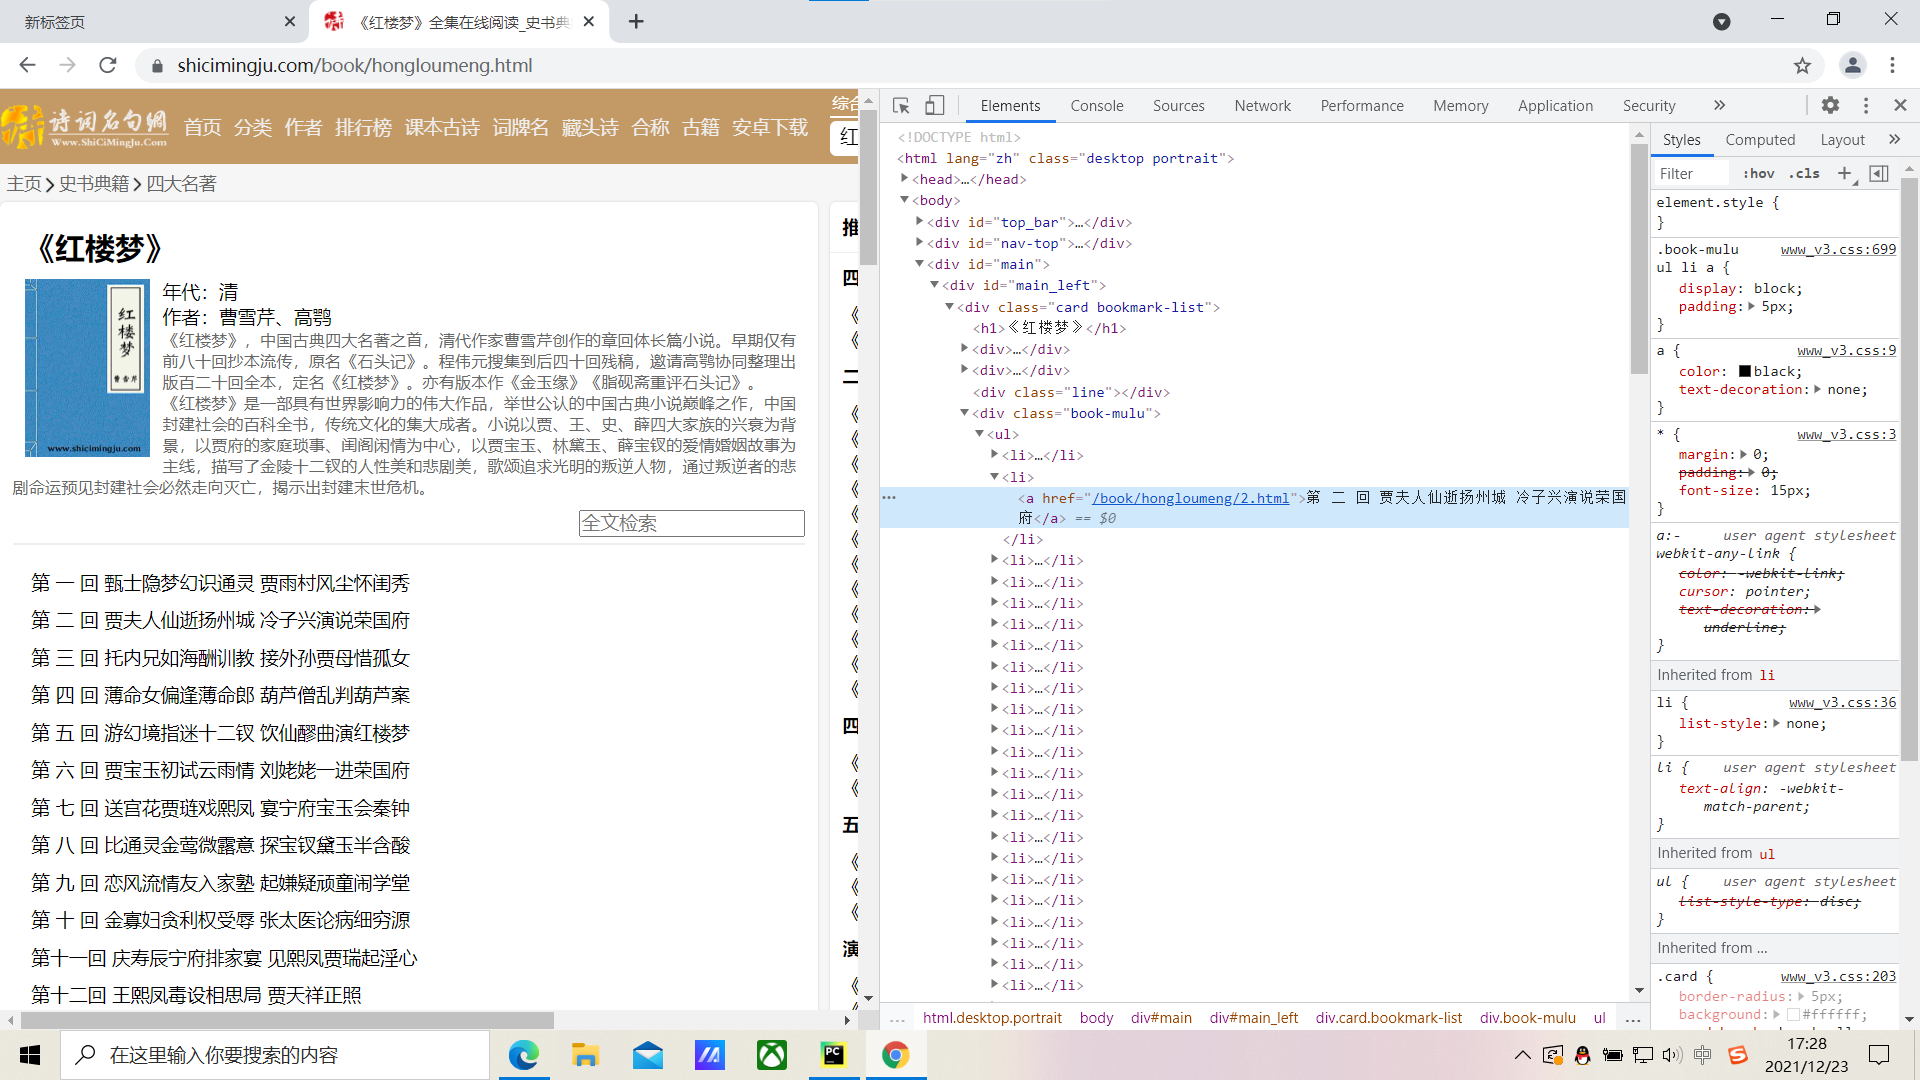Open PyCharm from the taskbar

[833, 1055]
